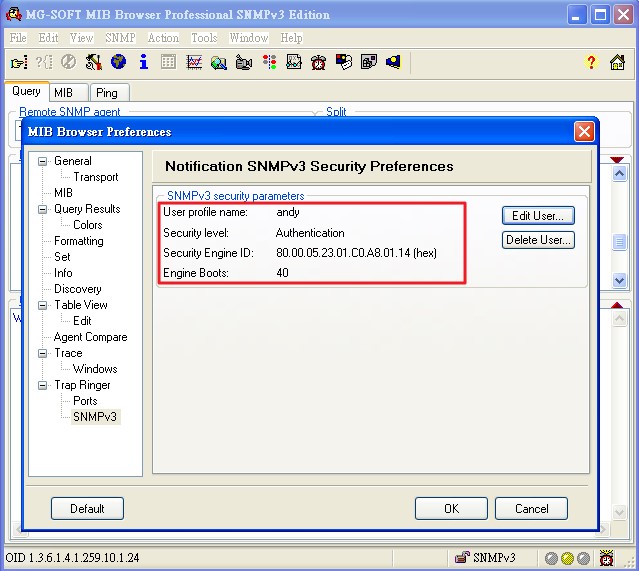This screenshot has width=639, height=571.
Task: Collapse the Query Results tree node
Action: [x=42, y=209]
